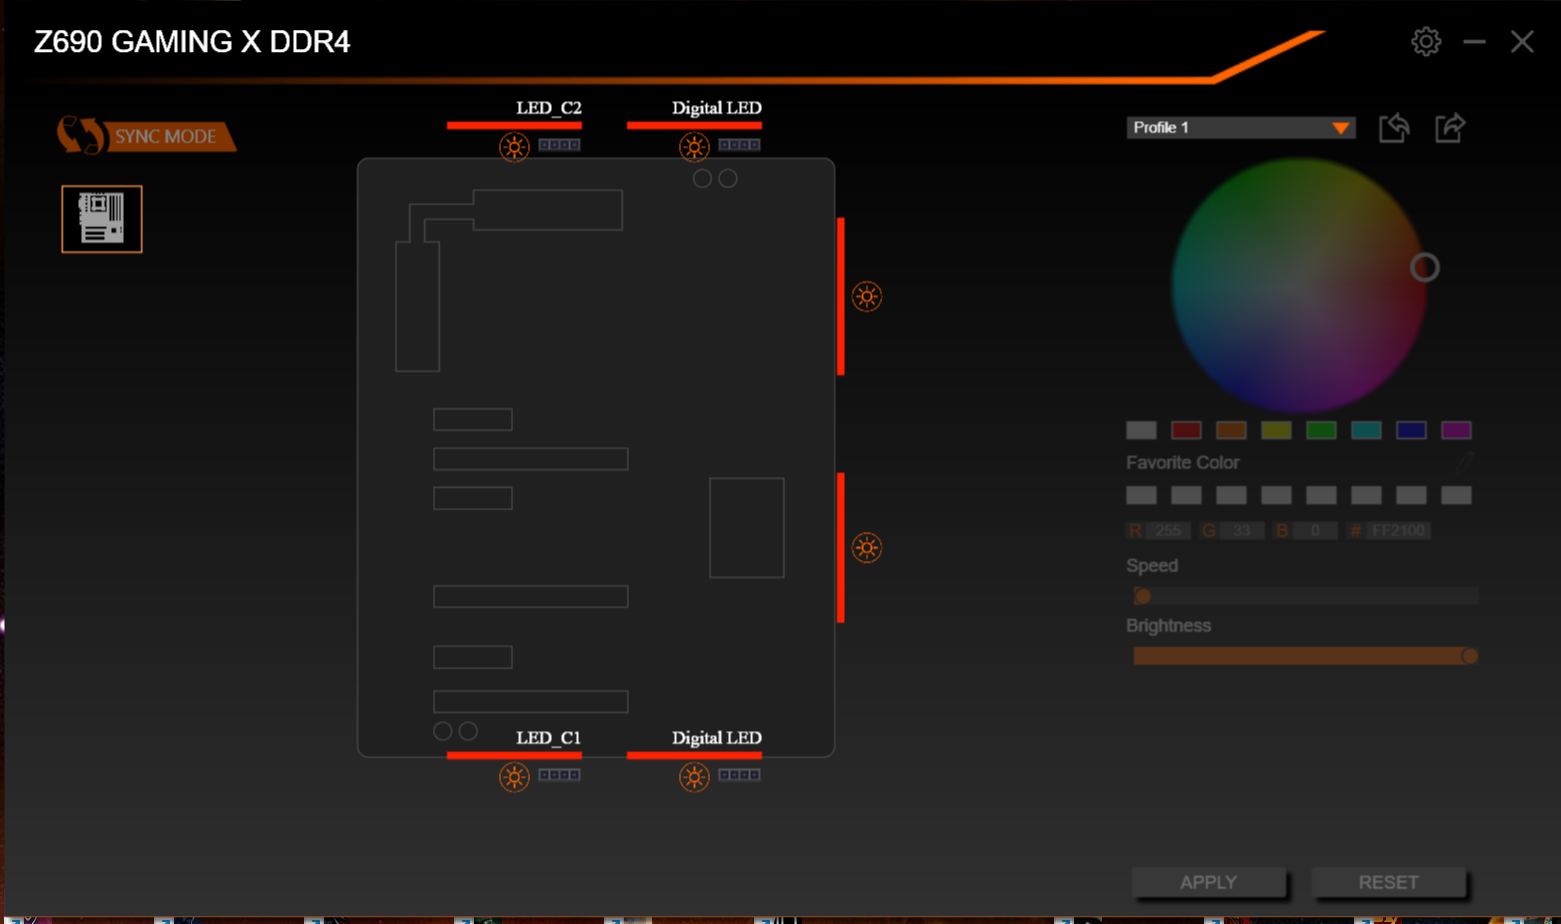The width and height of the screenshot is (1561, 924).
Task: Click the Speed slider handle
Action: [1142, 596]
